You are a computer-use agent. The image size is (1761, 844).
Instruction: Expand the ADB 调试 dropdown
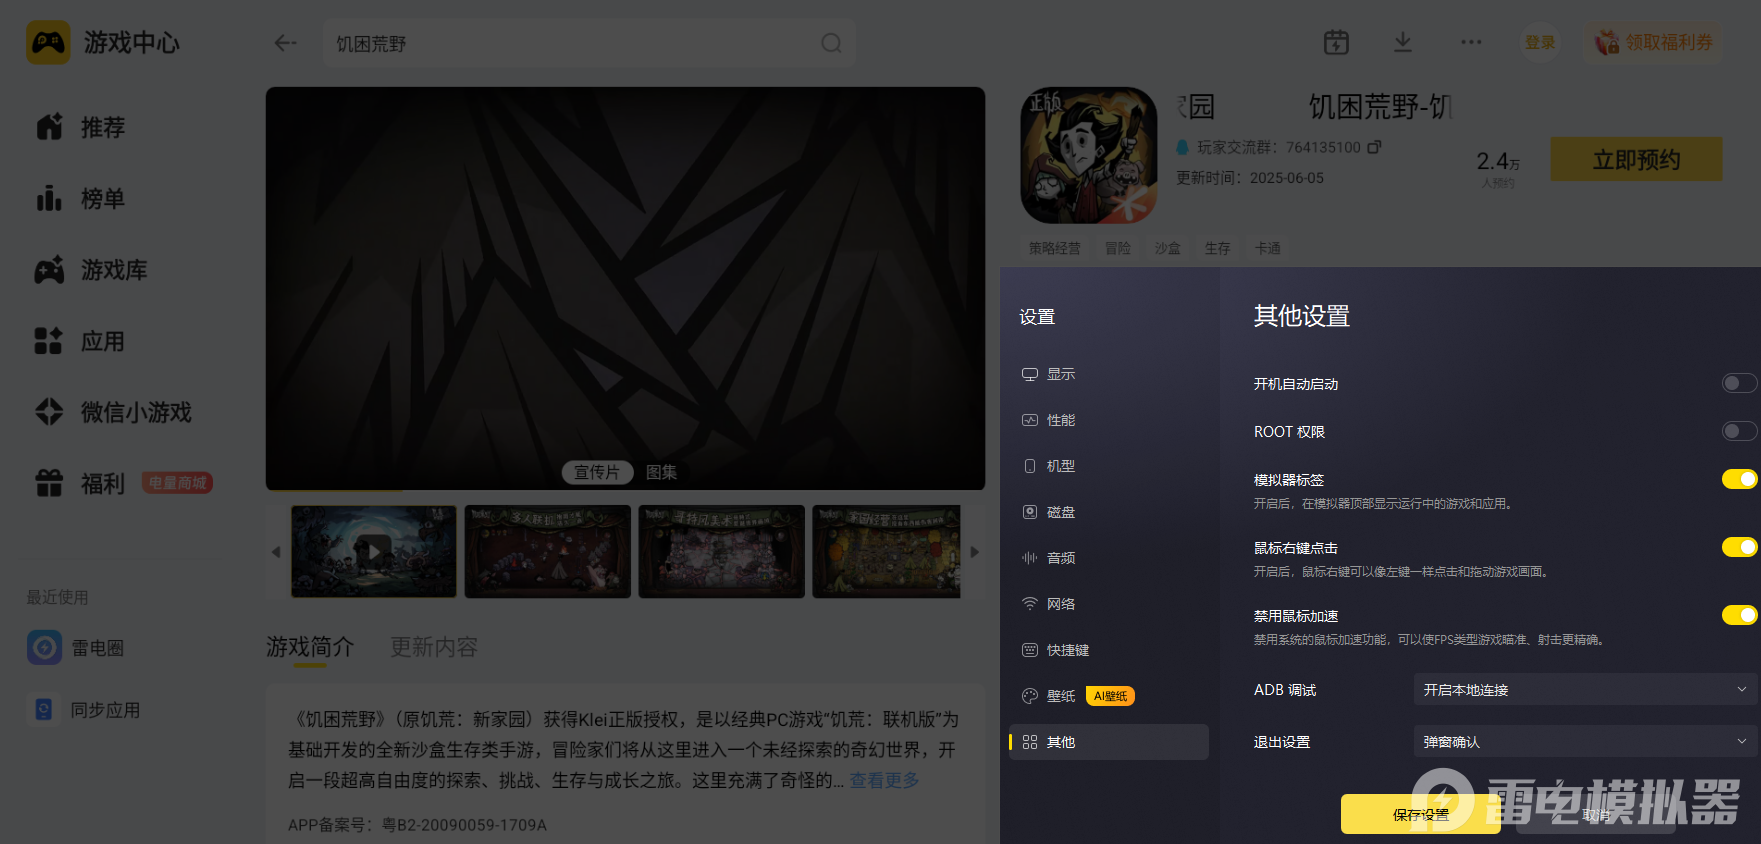pyautogui.click(x=1585, y=689)
